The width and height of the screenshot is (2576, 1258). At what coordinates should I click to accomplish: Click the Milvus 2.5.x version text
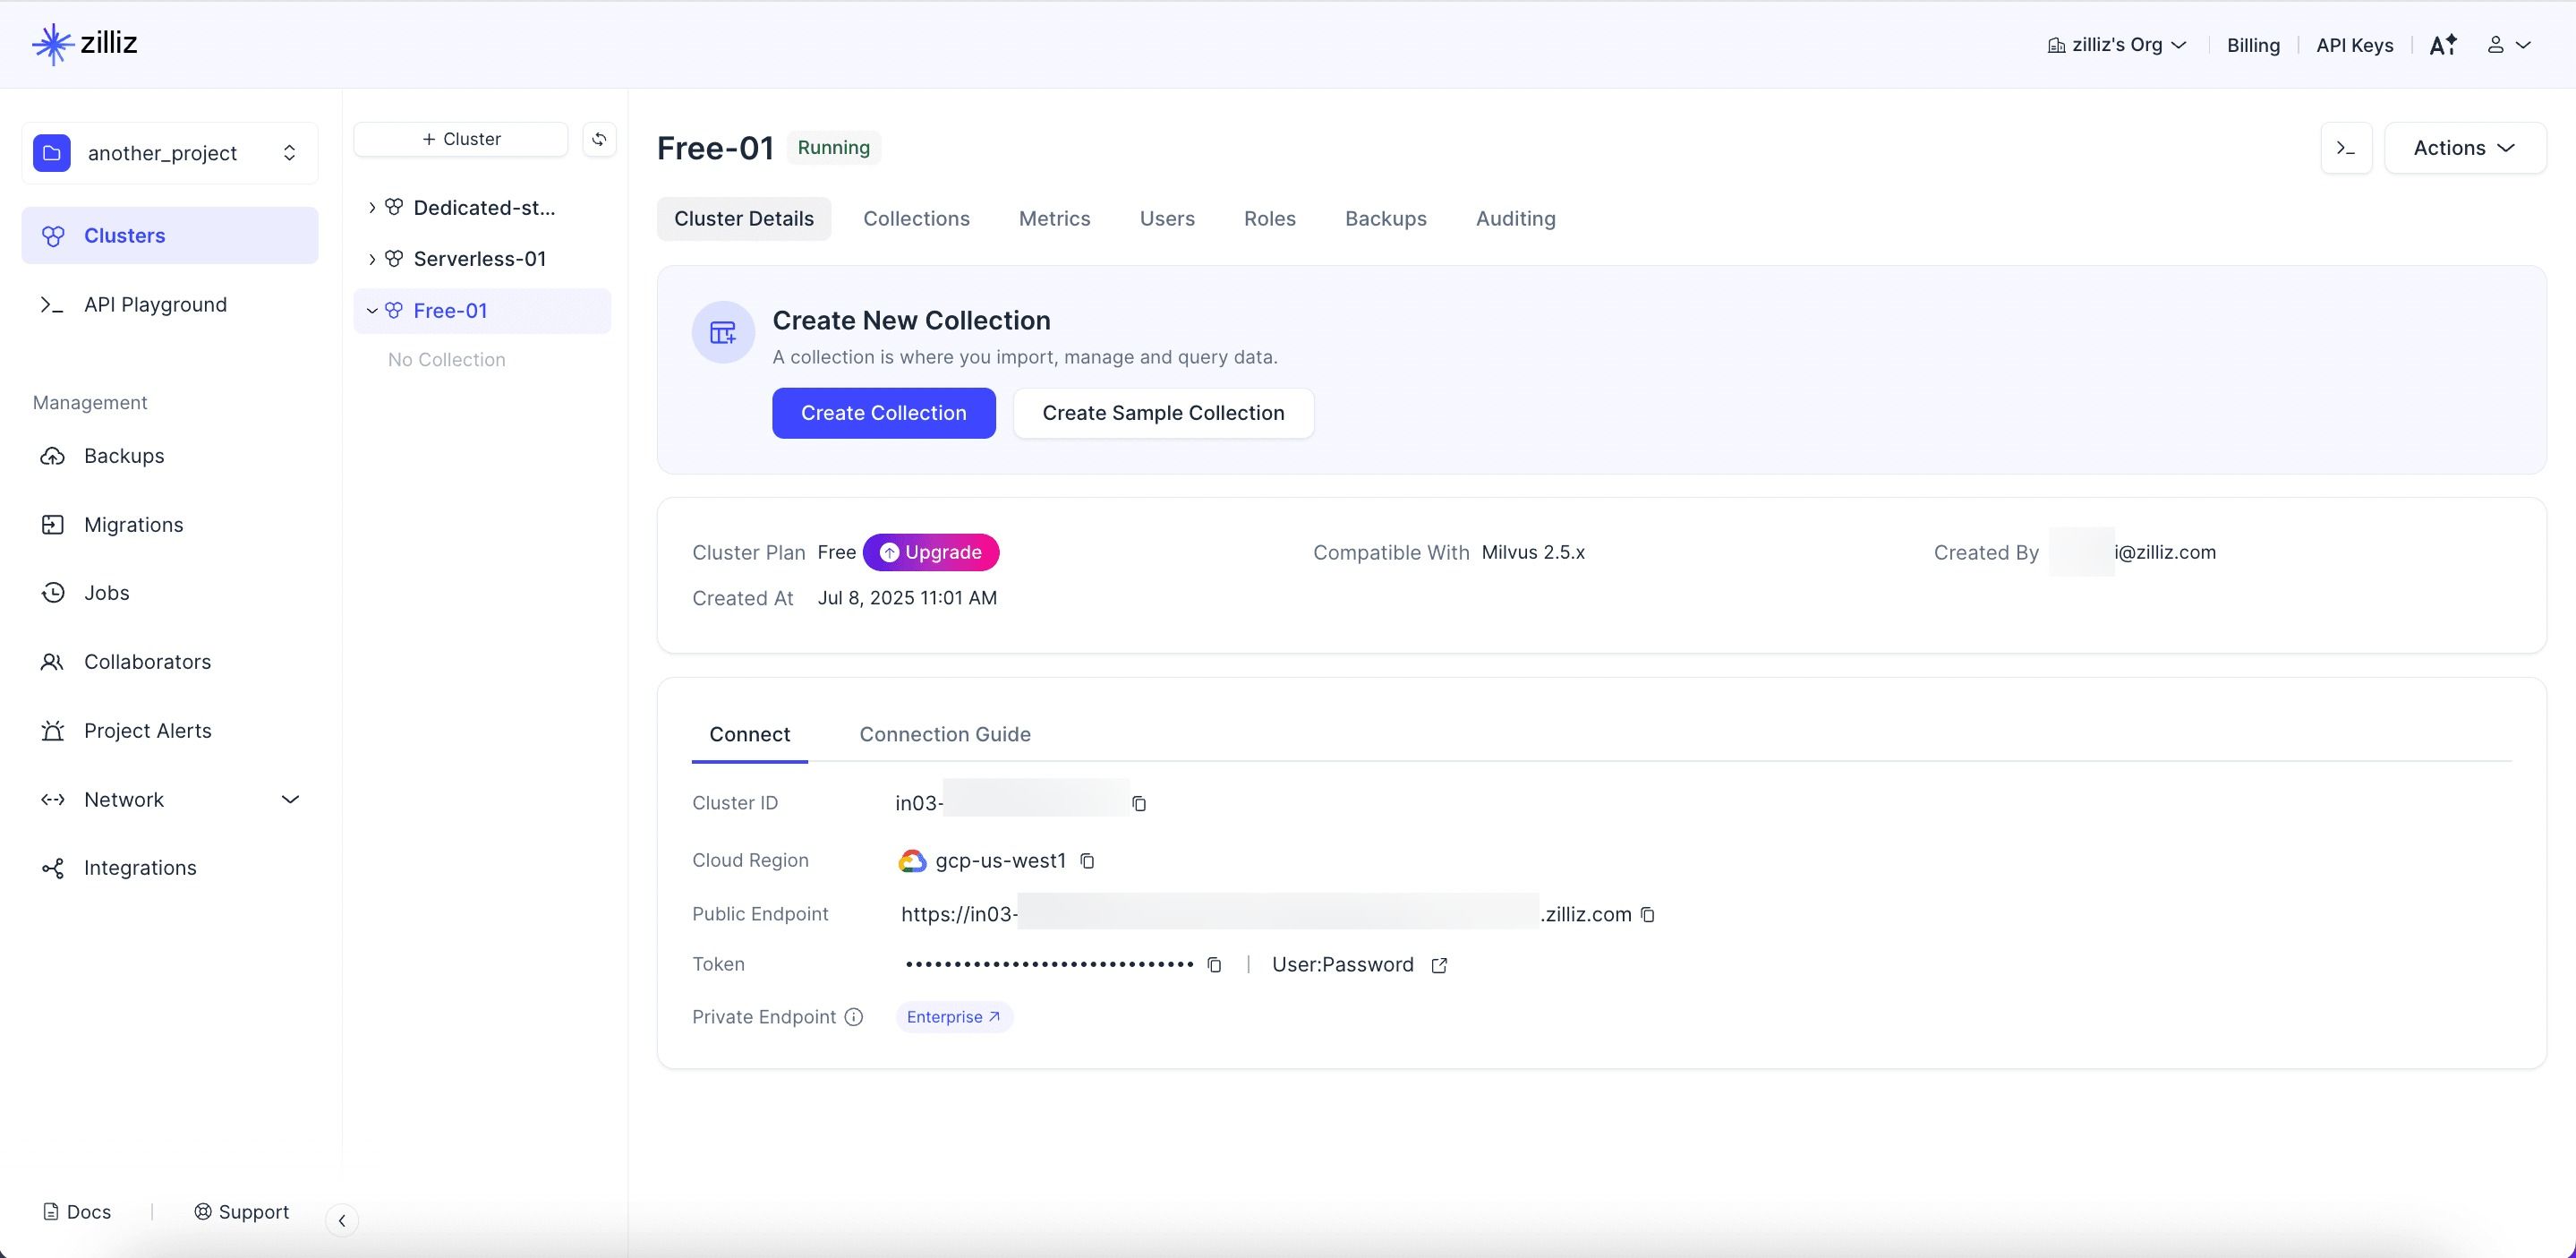click(x=1533, y=552)
